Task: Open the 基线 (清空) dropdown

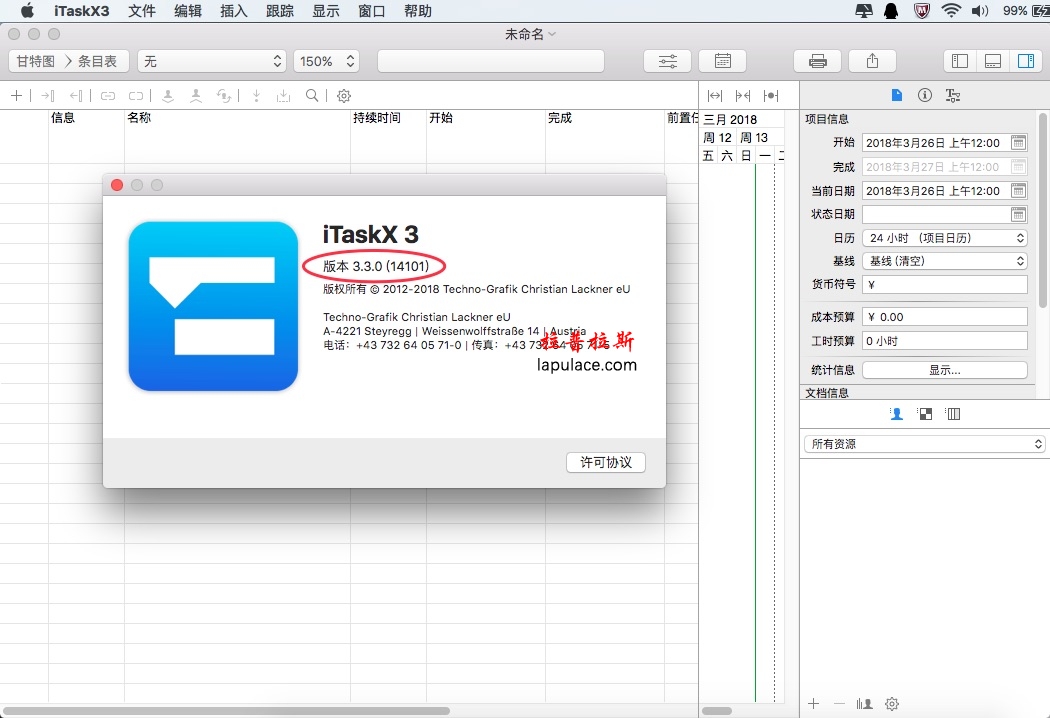Action: 945,261
